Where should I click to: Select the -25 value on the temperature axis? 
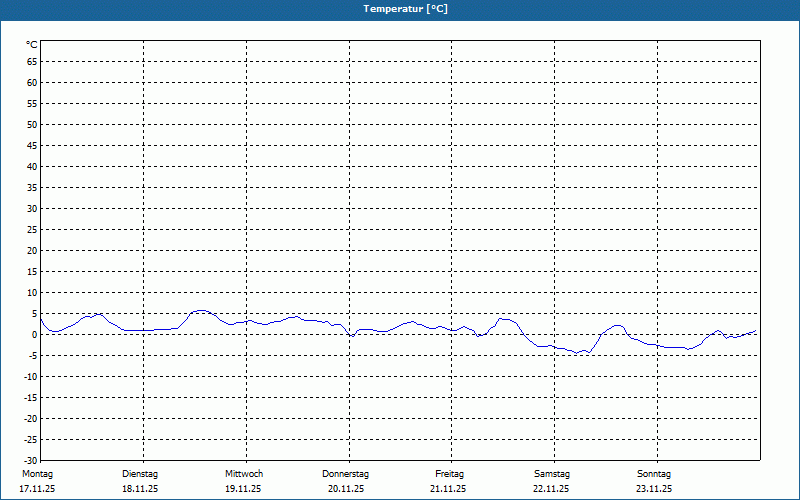(x=31, y=440)
